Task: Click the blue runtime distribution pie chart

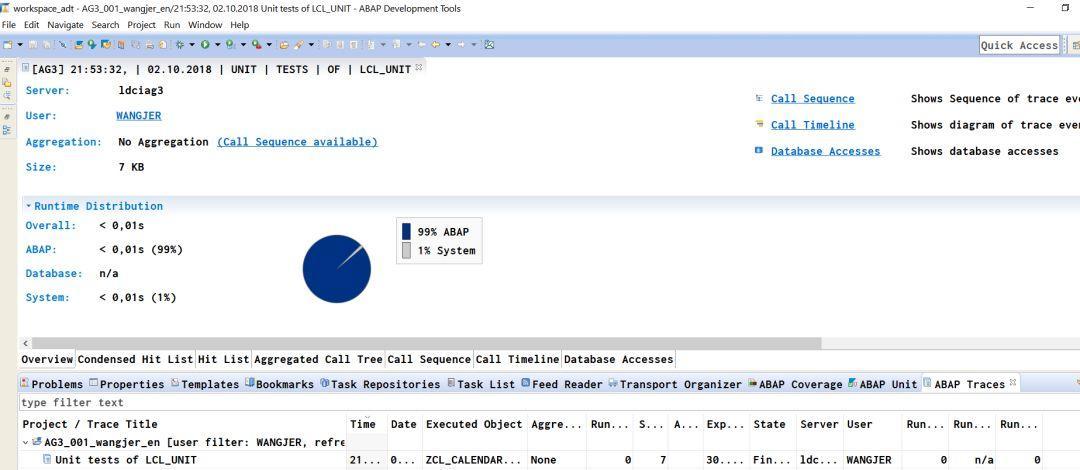Action: (x=336, y=269)
